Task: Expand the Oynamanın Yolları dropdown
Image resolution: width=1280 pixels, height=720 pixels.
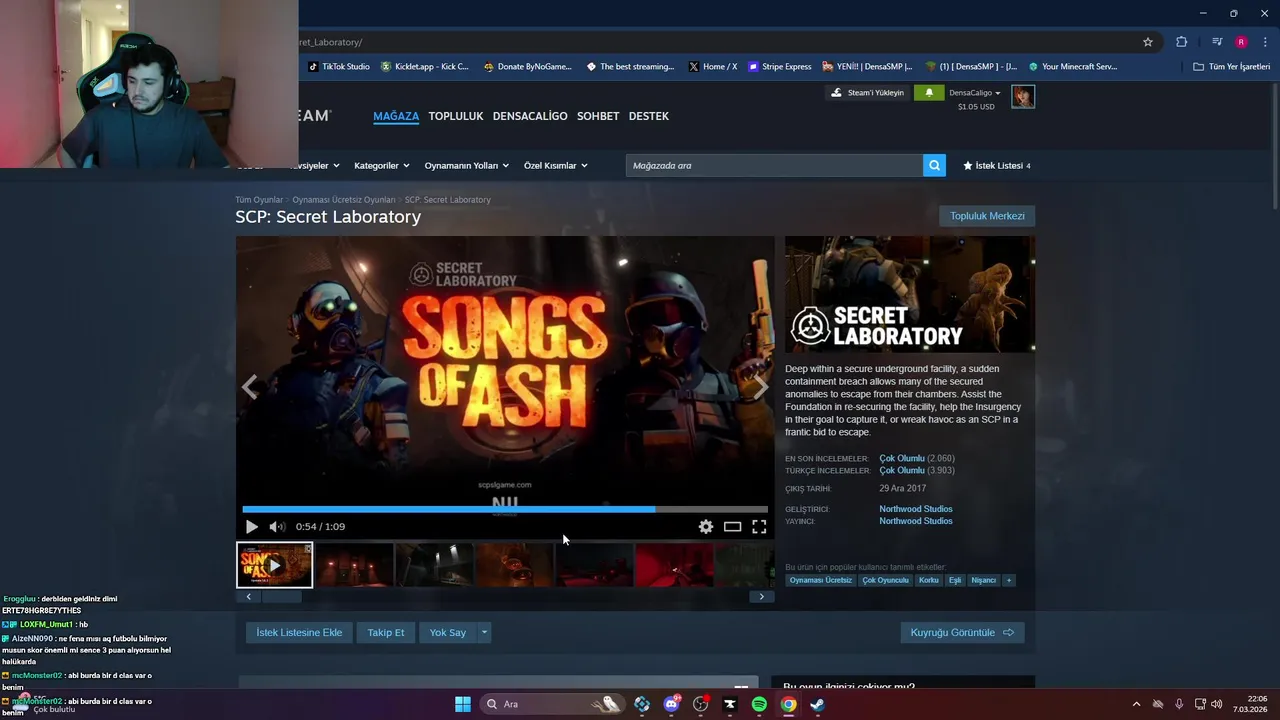Action: click(x=466, y=166)
